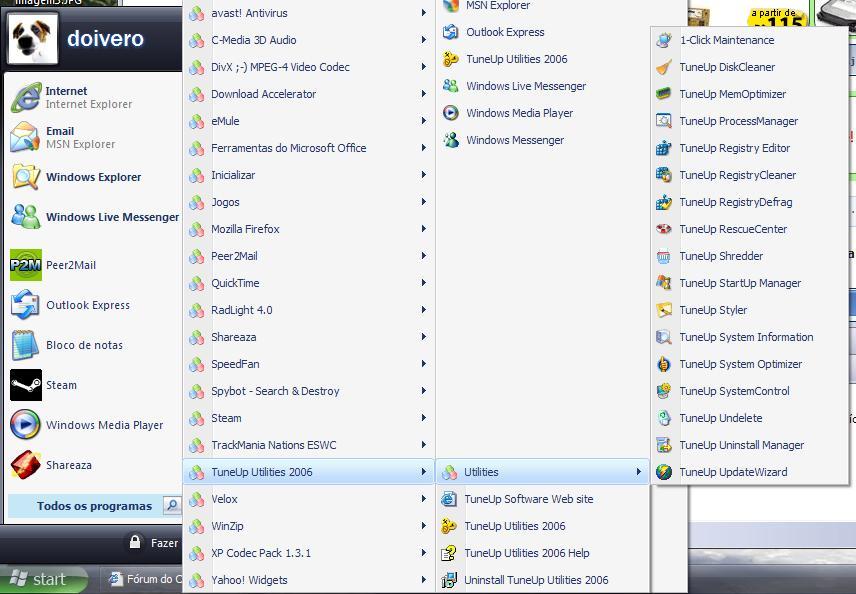The width and height of the screenshot is (856, 594).
Task: Launch TuneUp Utilities 2006 below Web site entry
Action: point(543,526)
